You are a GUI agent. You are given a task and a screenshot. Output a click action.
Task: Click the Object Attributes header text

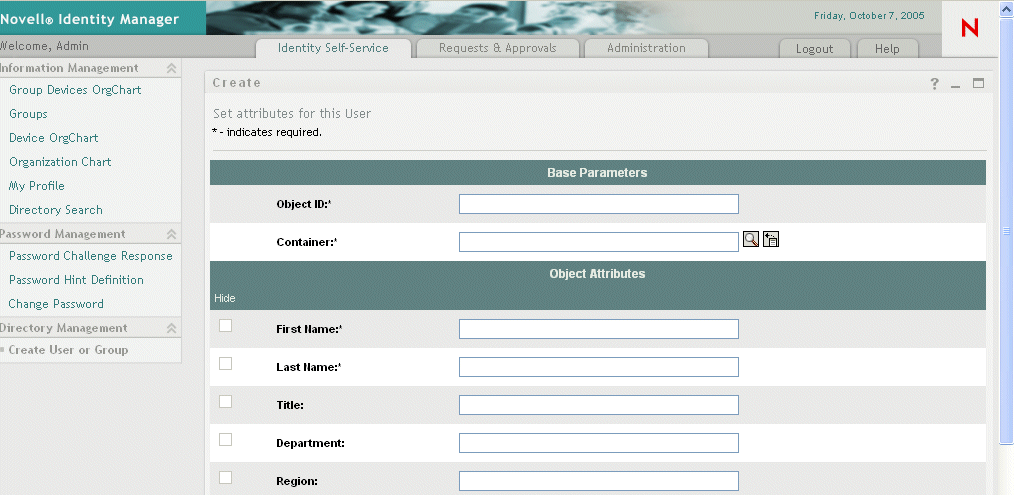pyautogui.click(x=597, y=274)
